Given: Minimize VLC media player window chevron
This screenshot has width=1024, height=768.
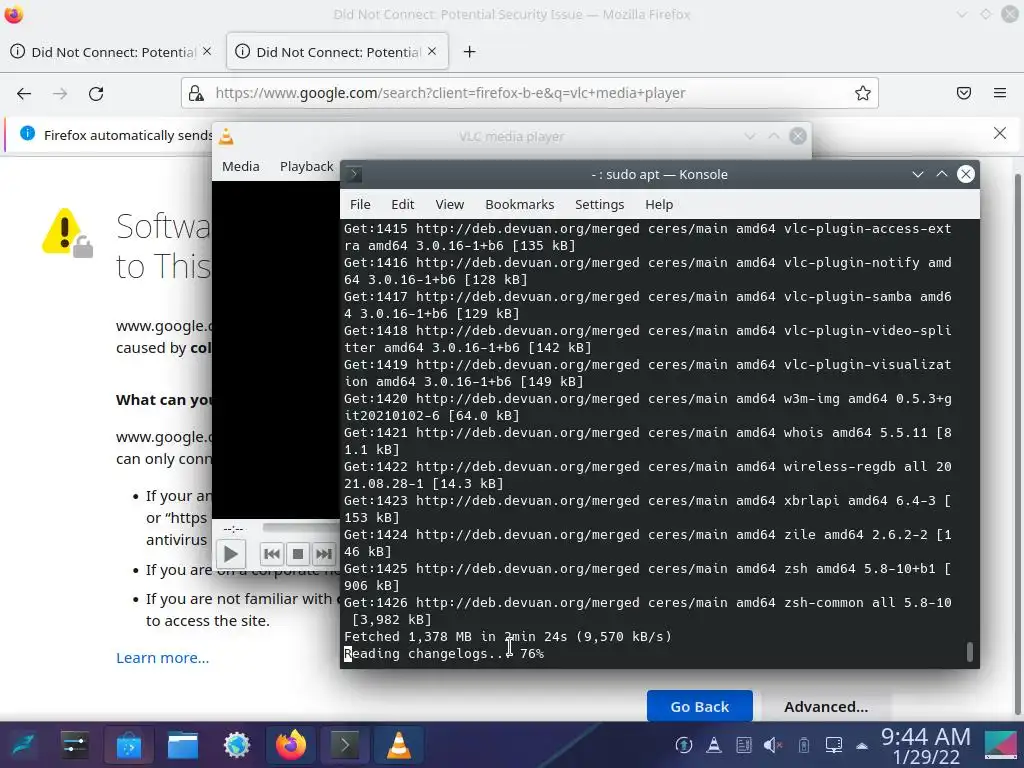Looking at the screenshot, I should 750,136.
